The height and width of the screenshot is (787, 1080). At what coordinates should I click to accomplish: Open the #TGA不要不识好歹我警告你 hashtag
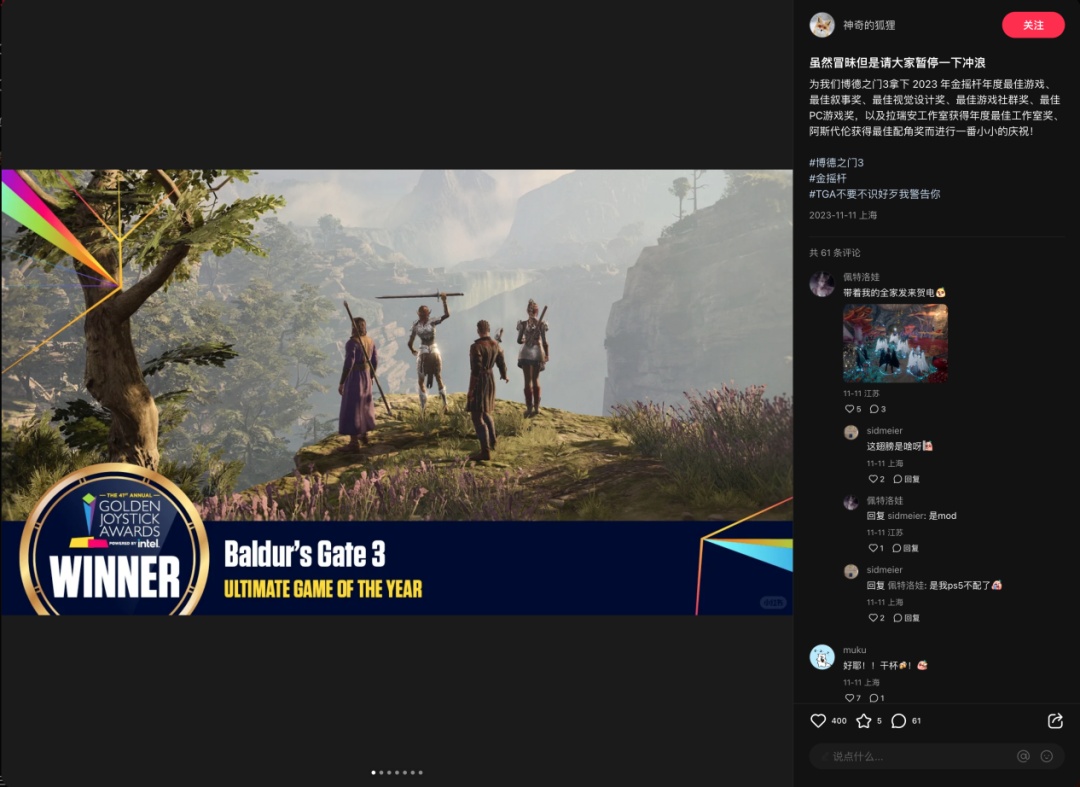coord(875,194)
